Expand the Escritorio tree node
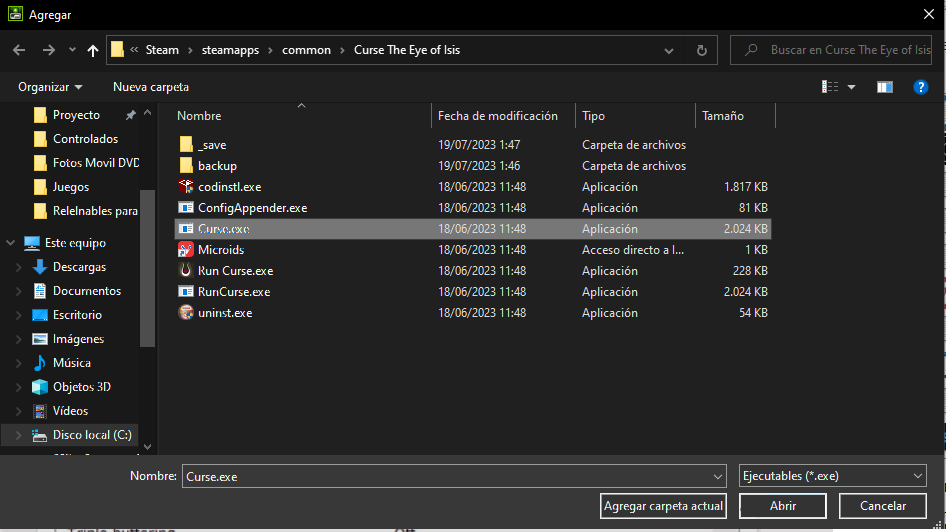This screenshot has width=946, height=532. [x=18, y=315]
